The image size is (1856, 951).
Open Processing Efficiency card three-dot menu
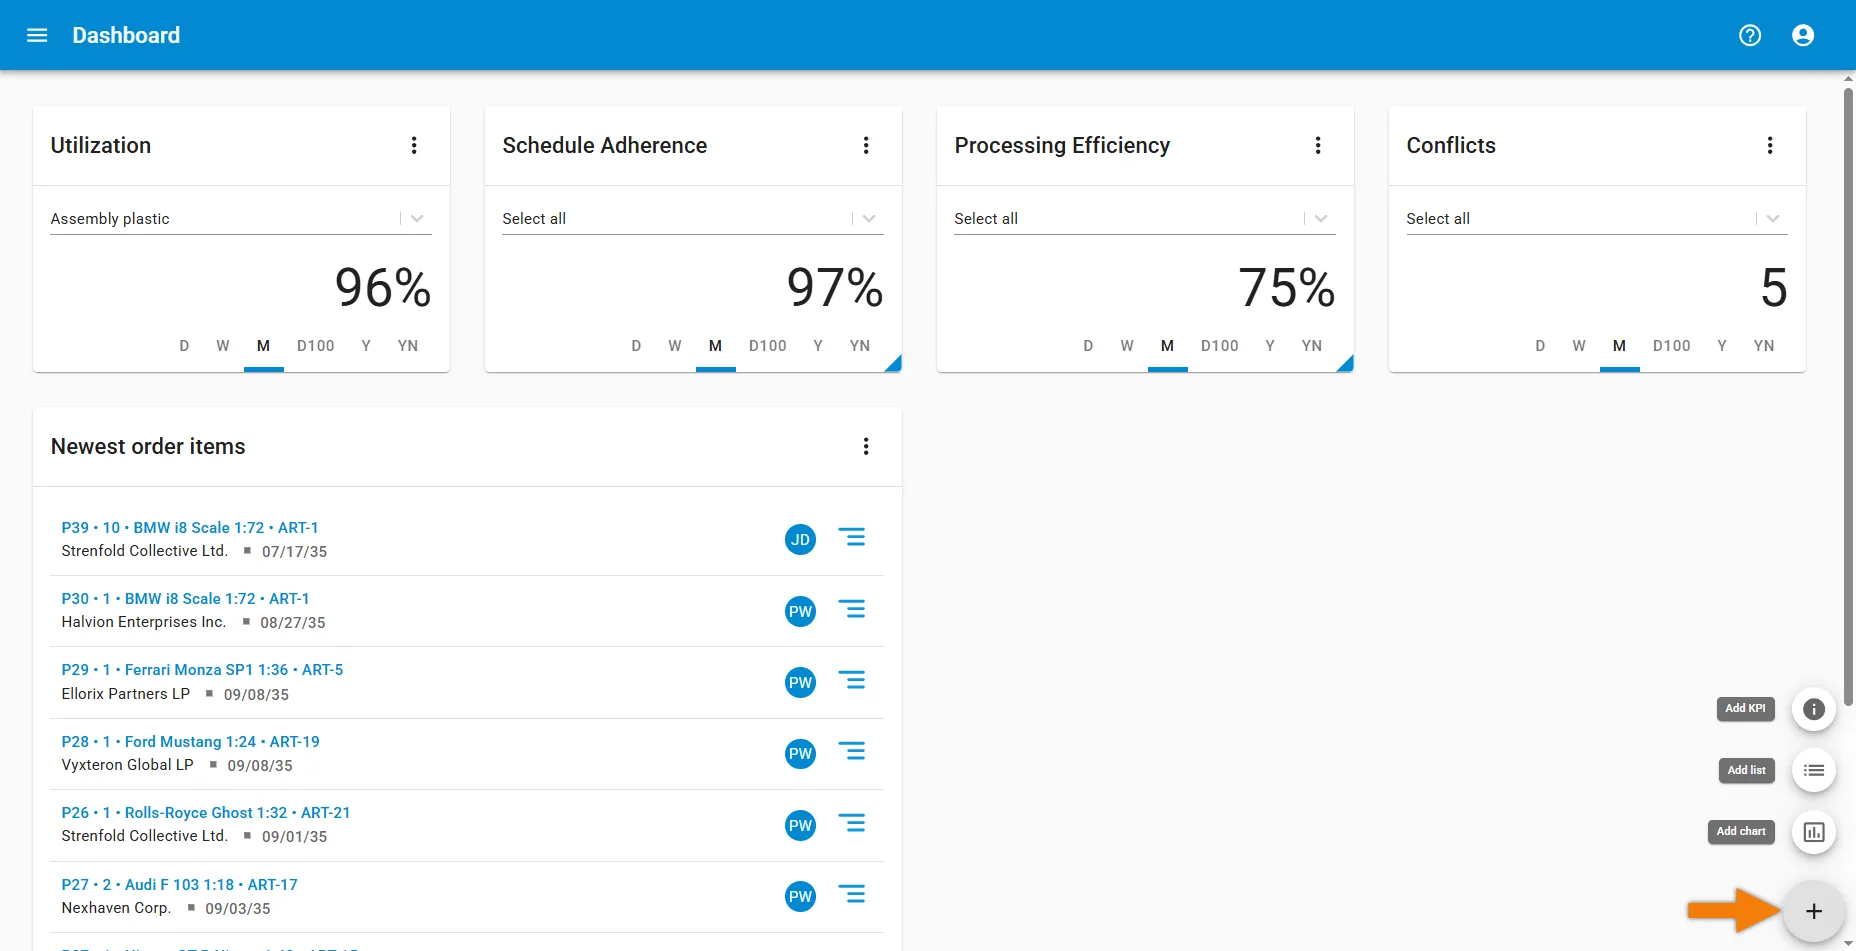[1318, 145]
